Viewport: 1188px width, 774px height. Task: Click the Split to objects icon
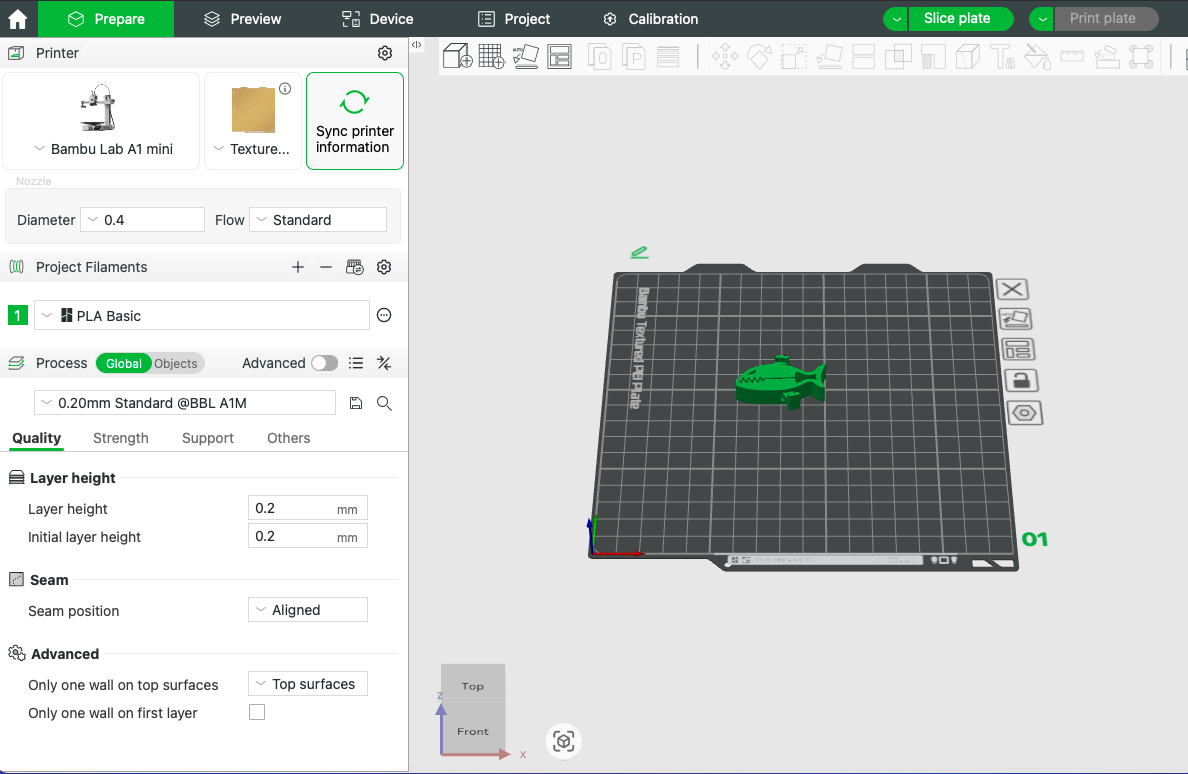pyautogui.click(x=599, y=57)
